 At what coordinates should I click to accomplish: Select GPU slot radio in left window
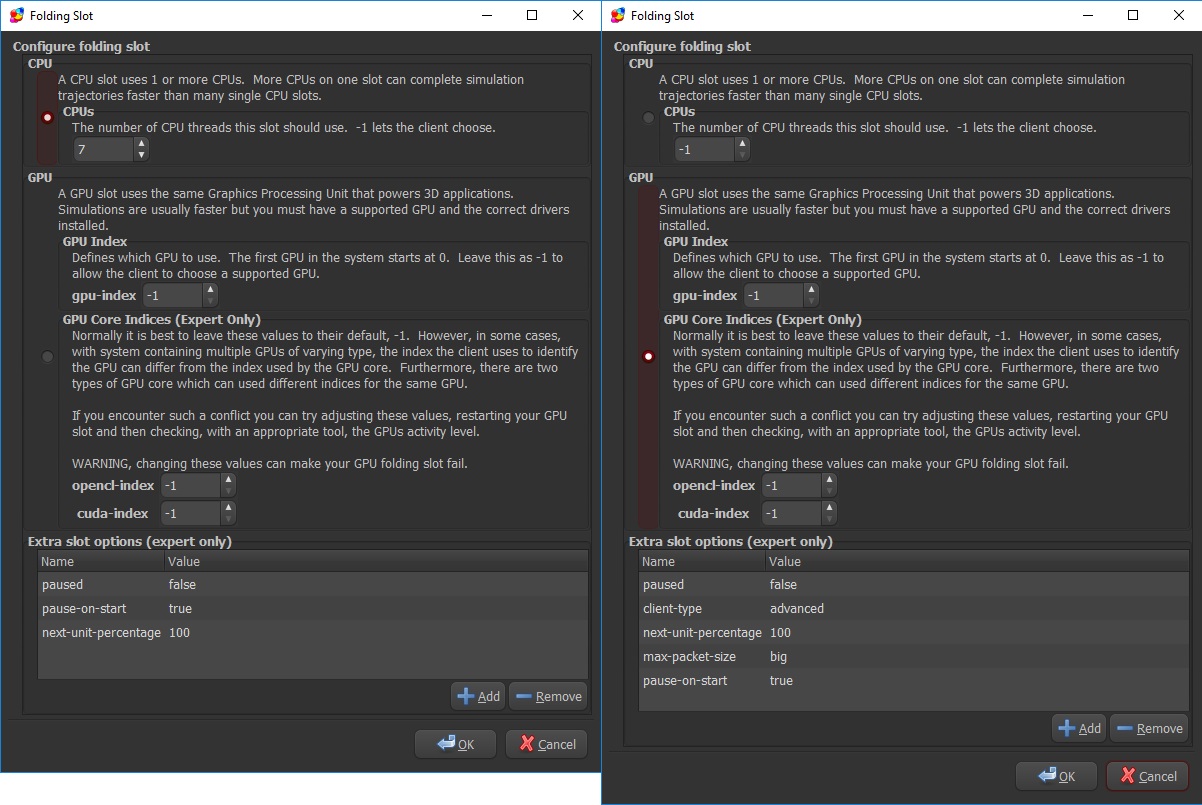coord(47,357)
